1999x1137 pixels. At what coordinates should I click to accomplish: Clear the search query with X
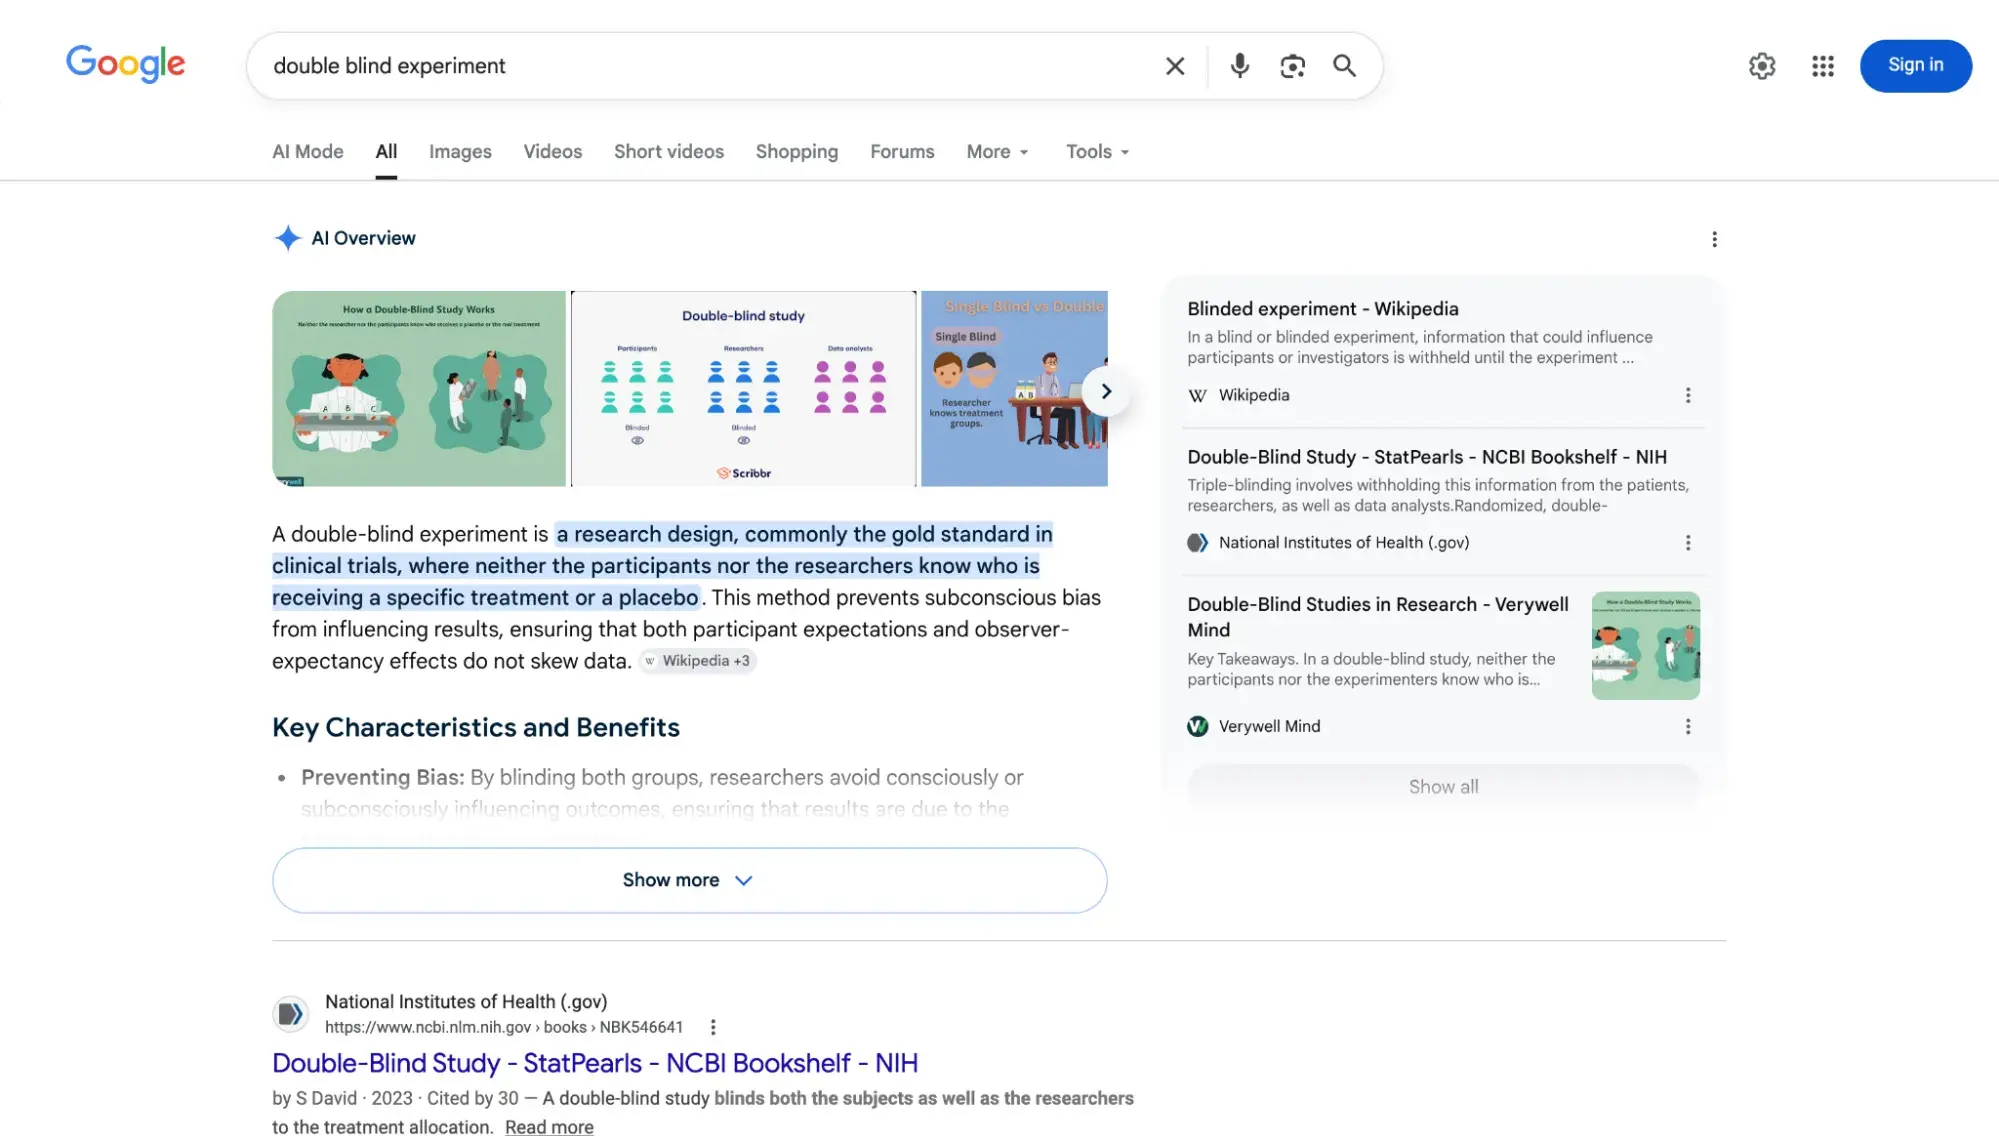tap(1175, 66)
